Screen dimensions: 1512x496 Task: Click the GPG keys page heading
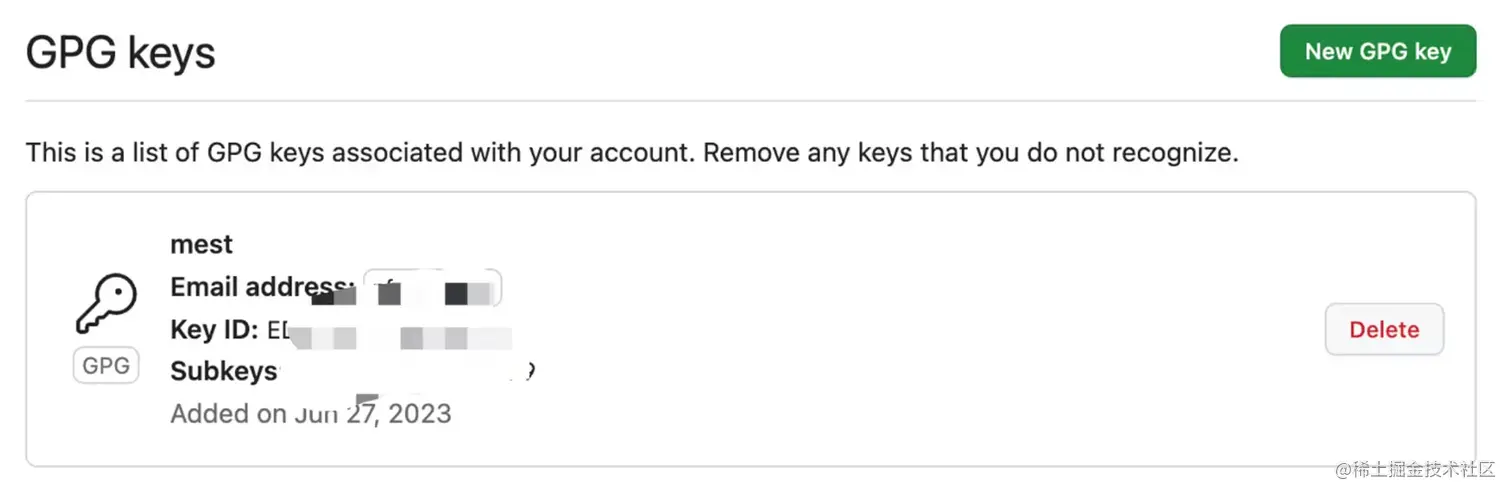(120, 52)
